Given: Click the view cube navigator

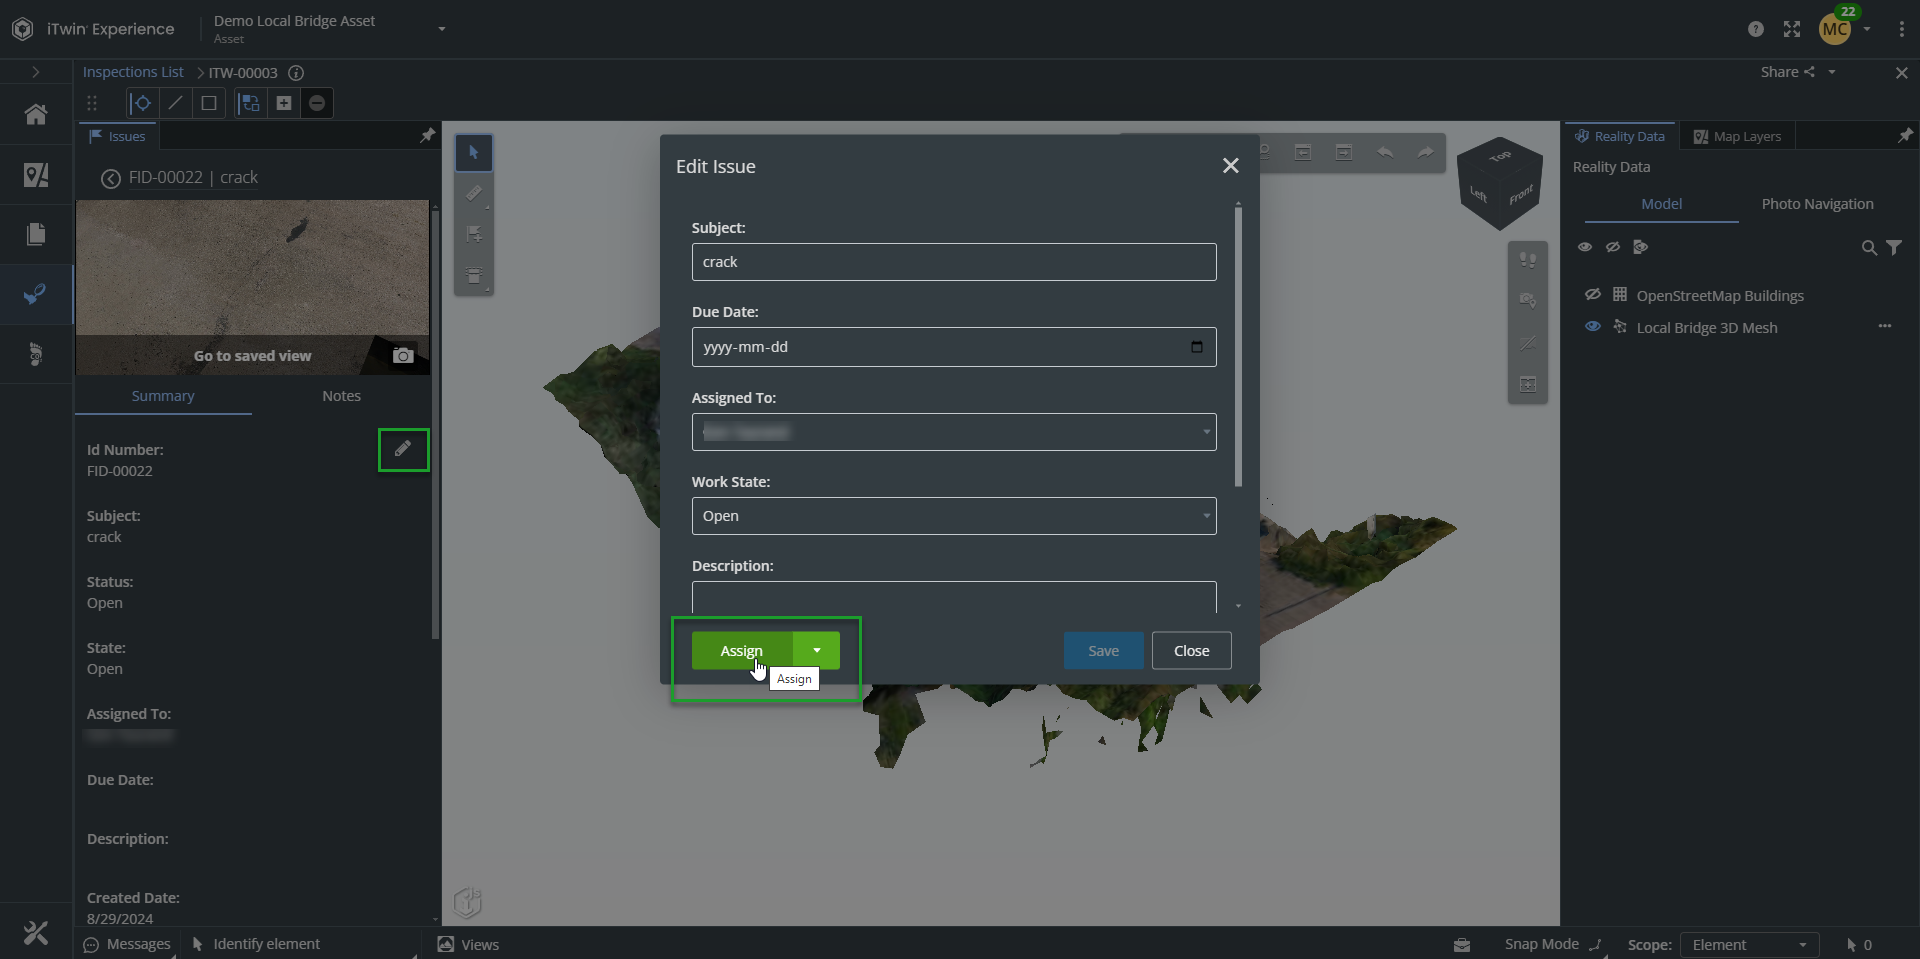Looking at the screenshot, I should point(1499,182).
